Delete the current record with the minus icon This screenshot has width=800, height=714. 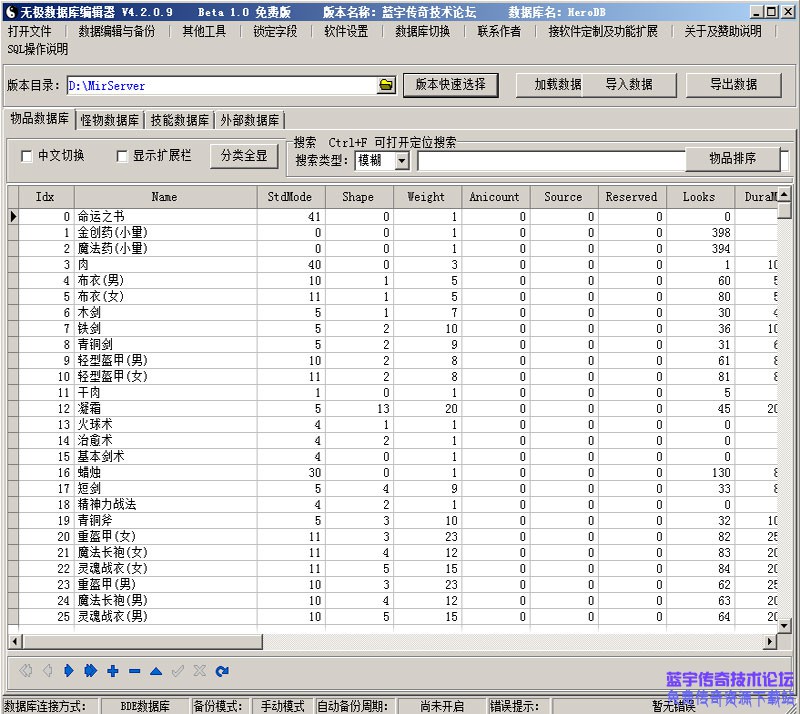click(134, 671)
